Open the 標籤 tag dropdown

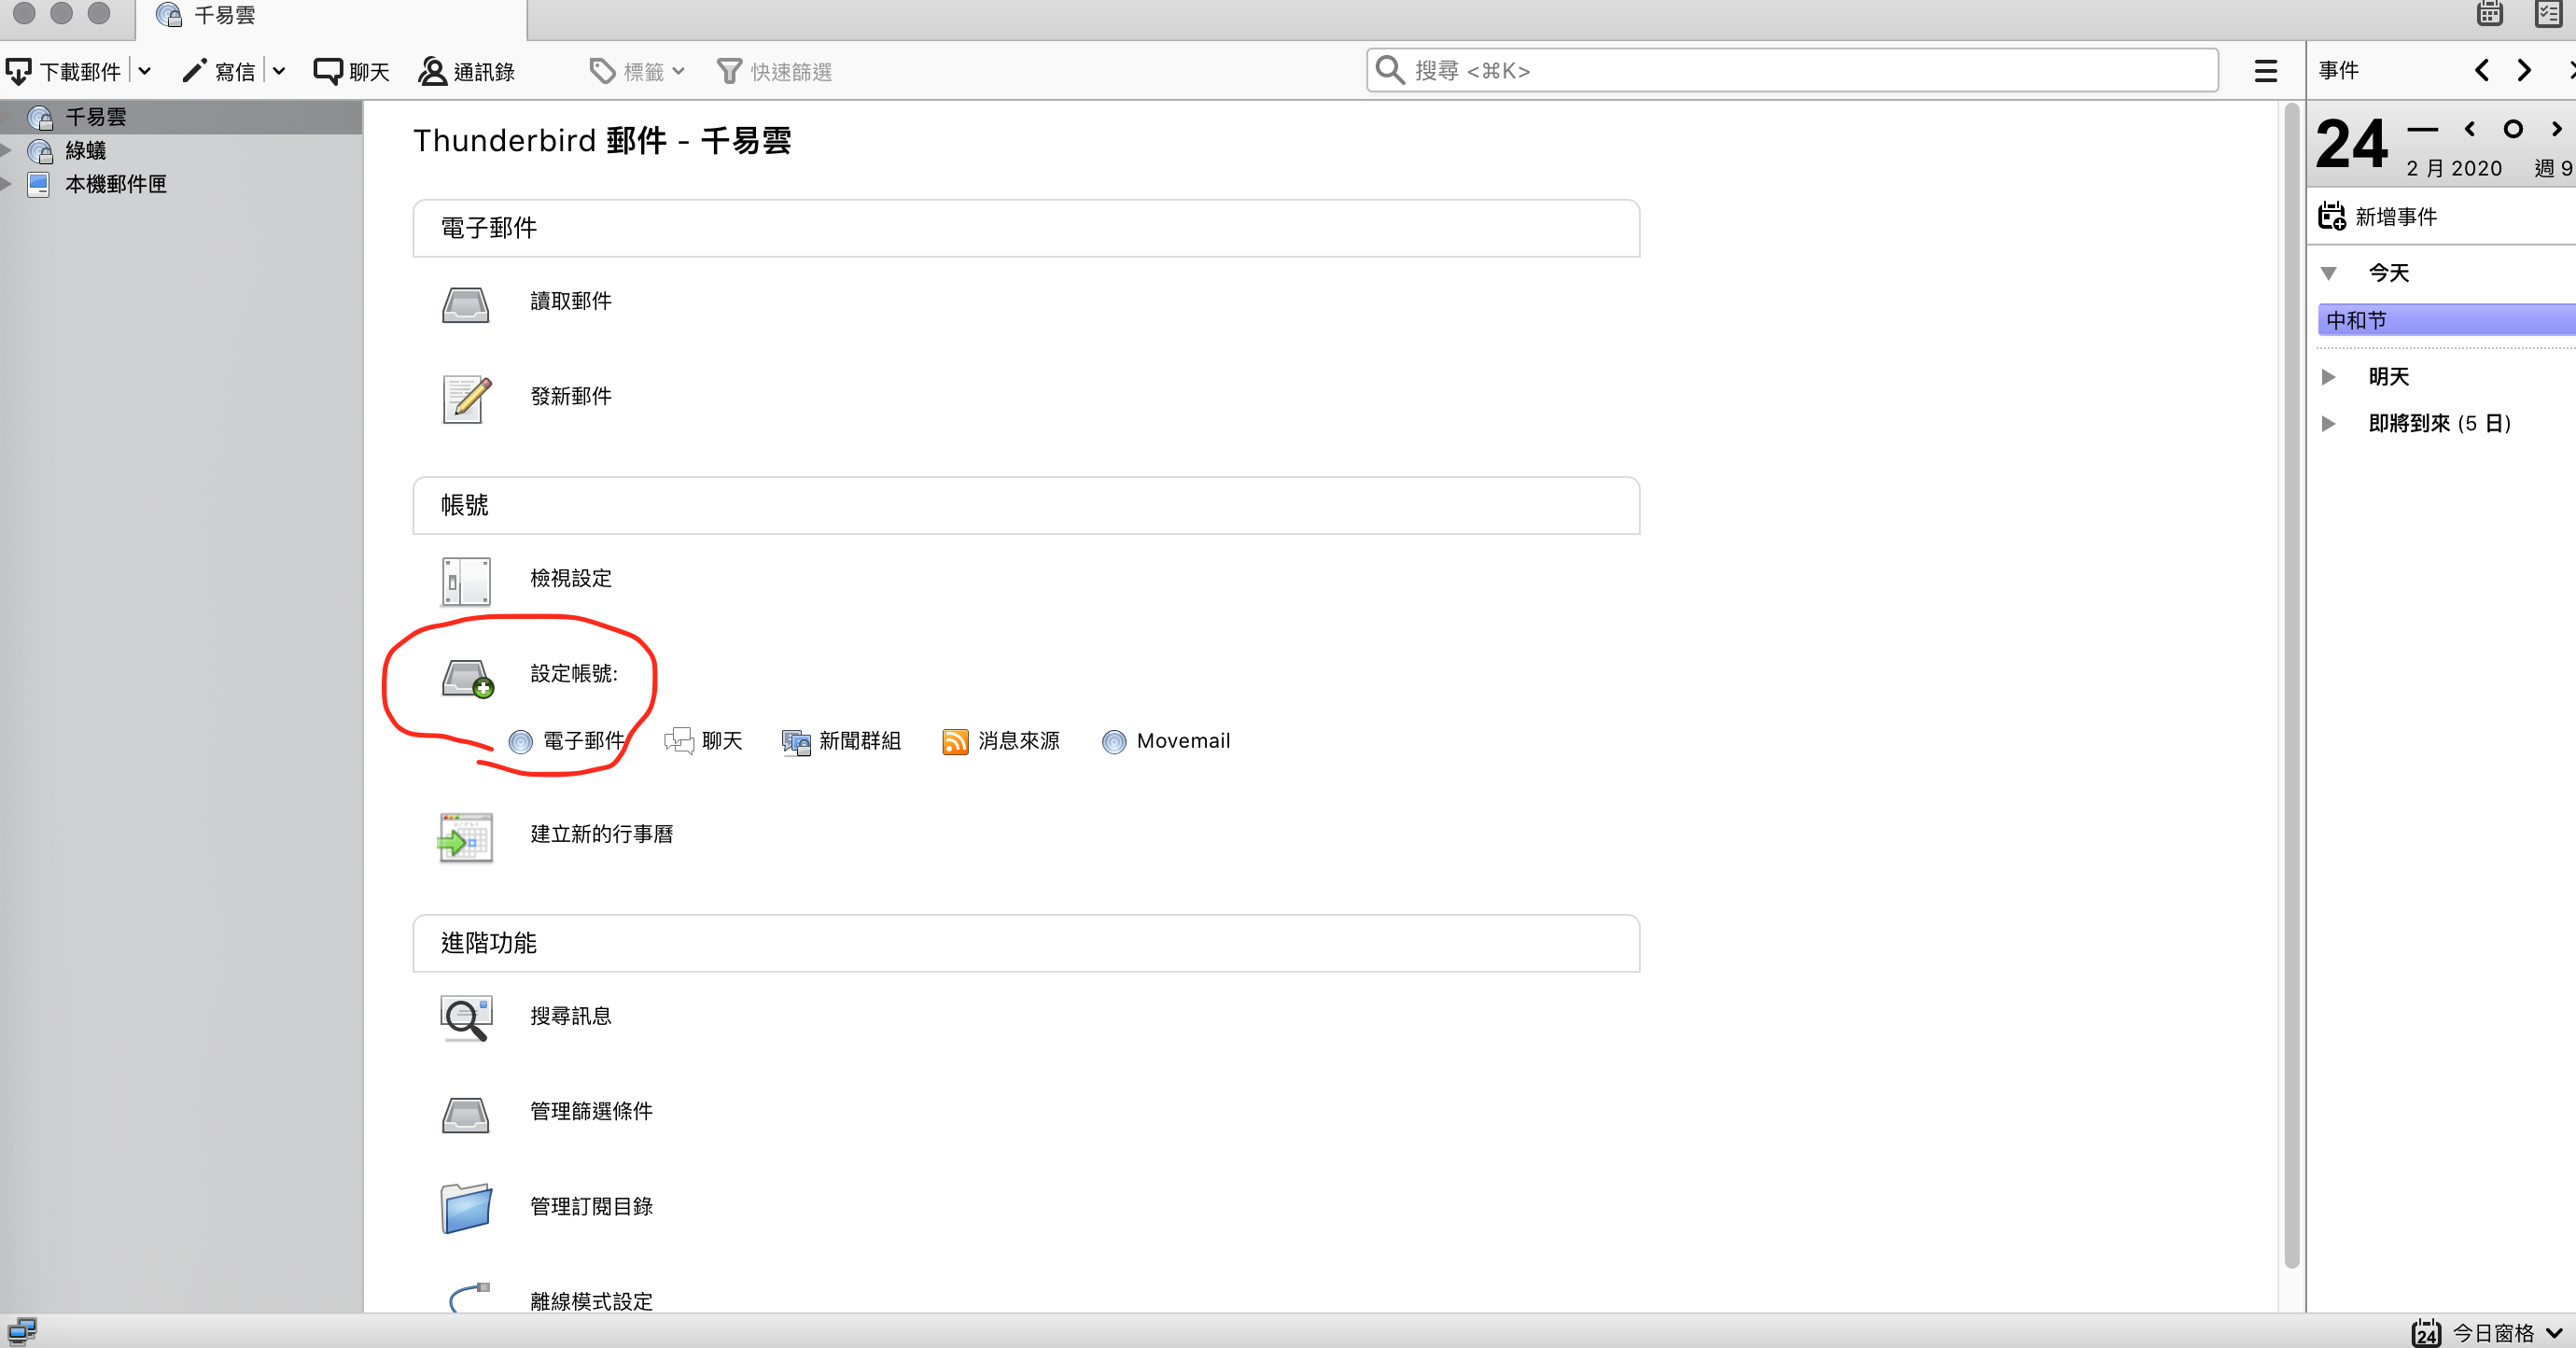pos(638,71)
